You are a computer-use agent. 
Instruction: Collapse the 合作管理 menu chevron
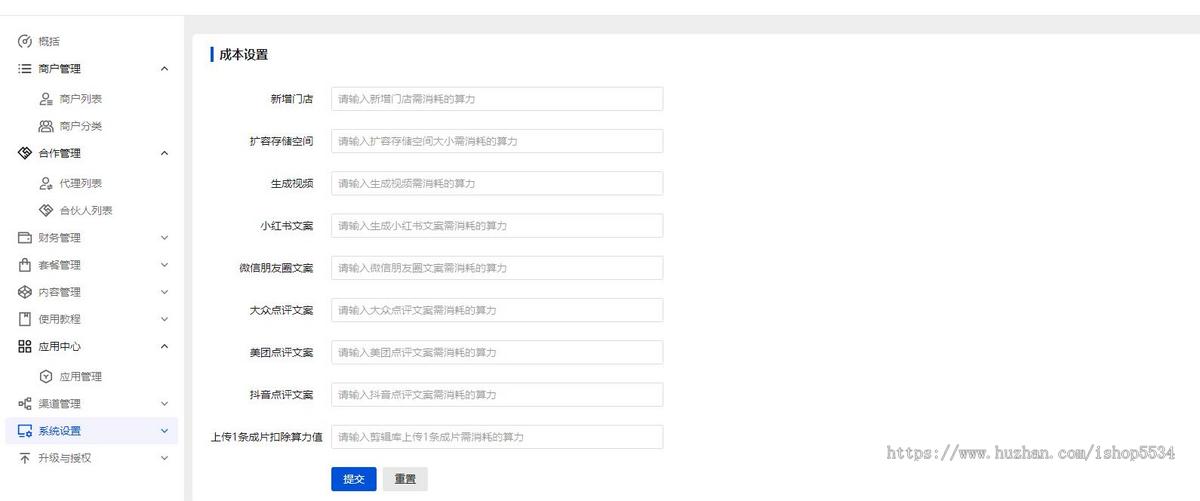[x=164, y=153]
